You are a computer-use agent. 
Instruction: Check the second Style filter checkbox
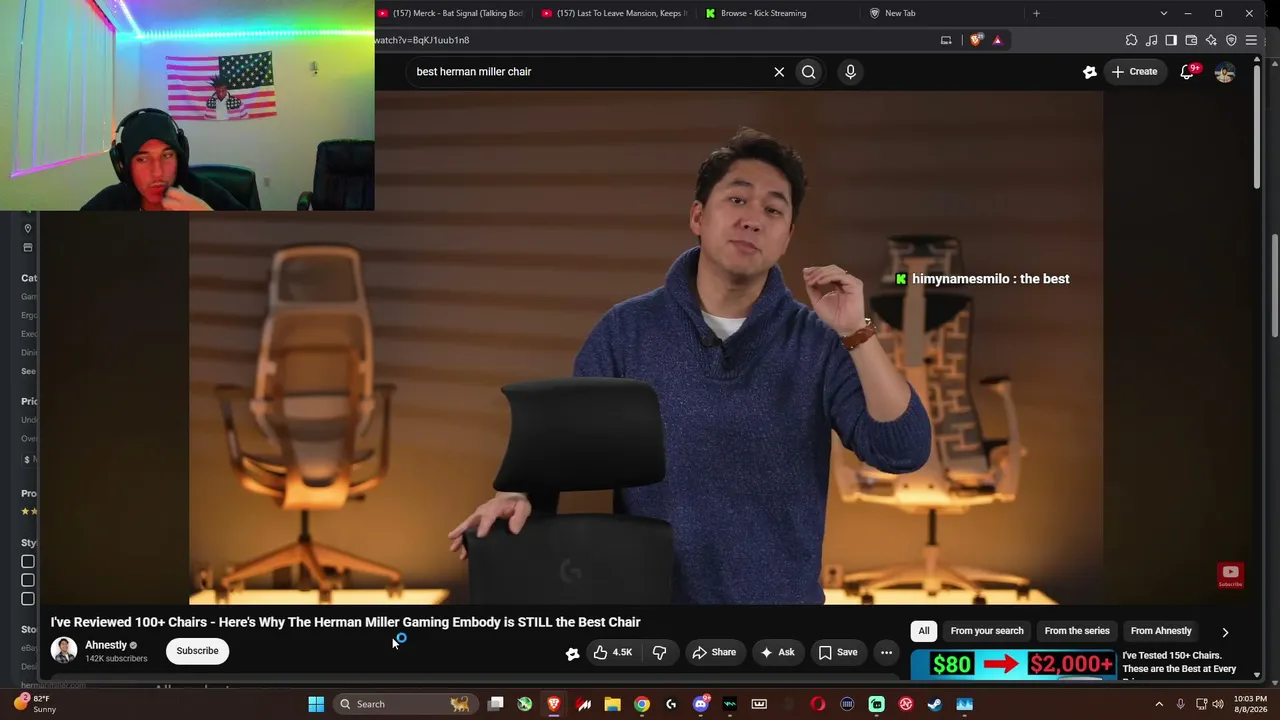click(x=28, y=580)
